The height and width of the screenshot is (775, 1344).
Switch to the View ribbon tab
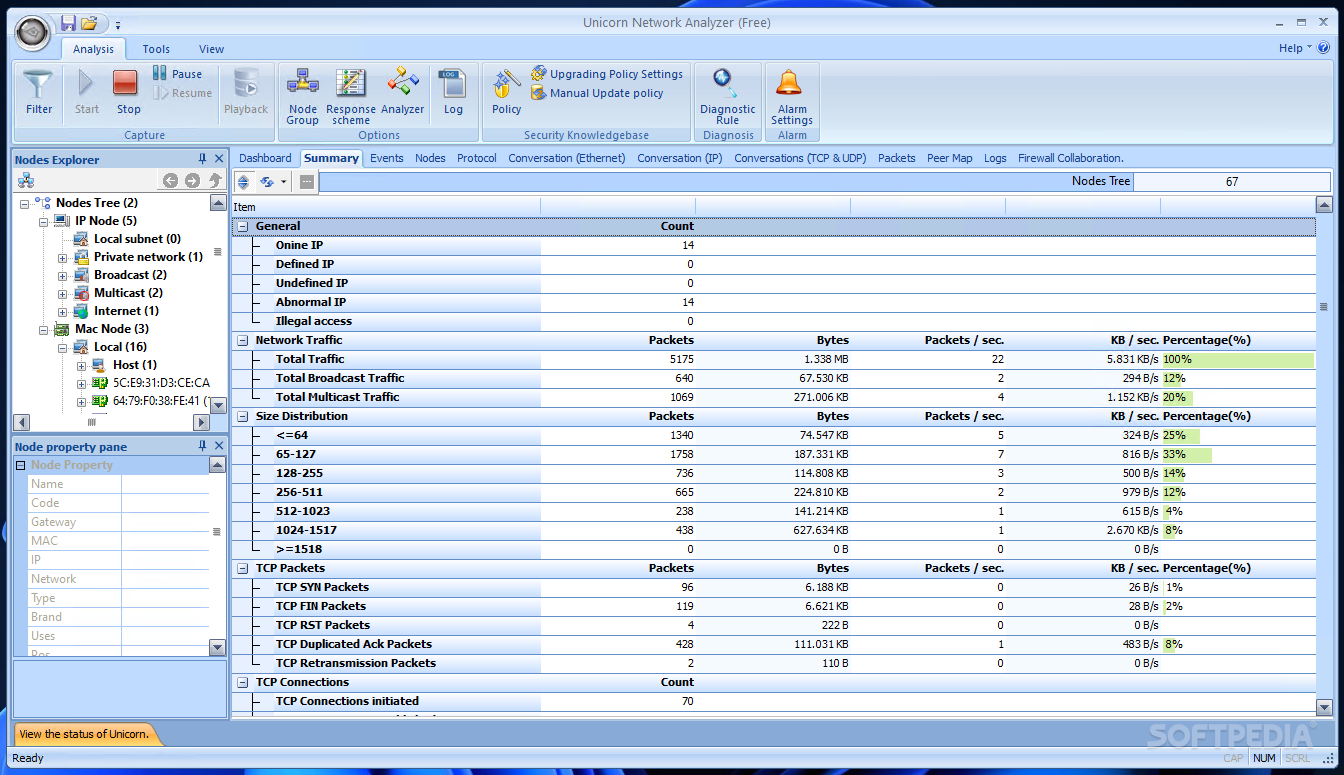click(211, 48)
